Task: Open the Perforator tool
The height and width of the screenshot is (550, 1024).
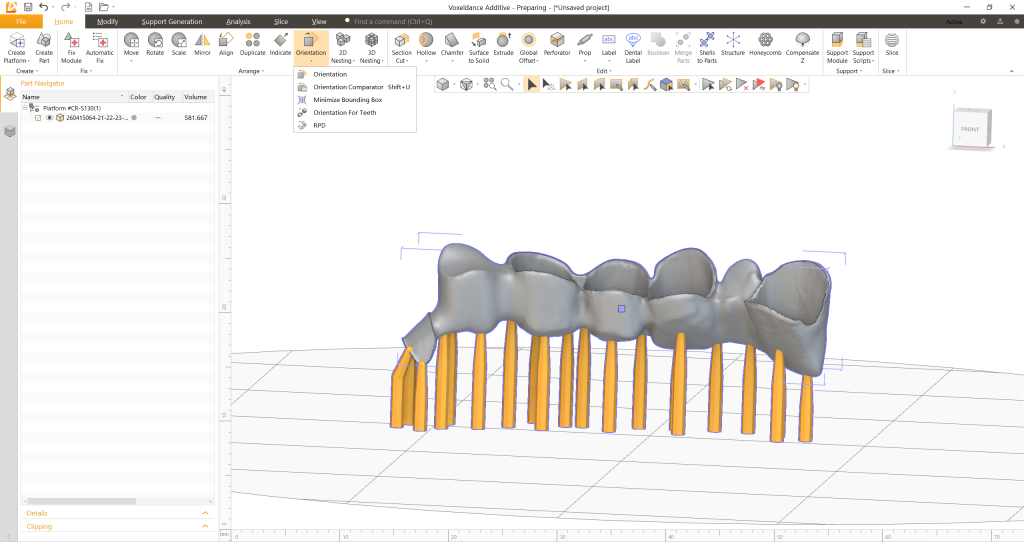Action: coord(557,44)
